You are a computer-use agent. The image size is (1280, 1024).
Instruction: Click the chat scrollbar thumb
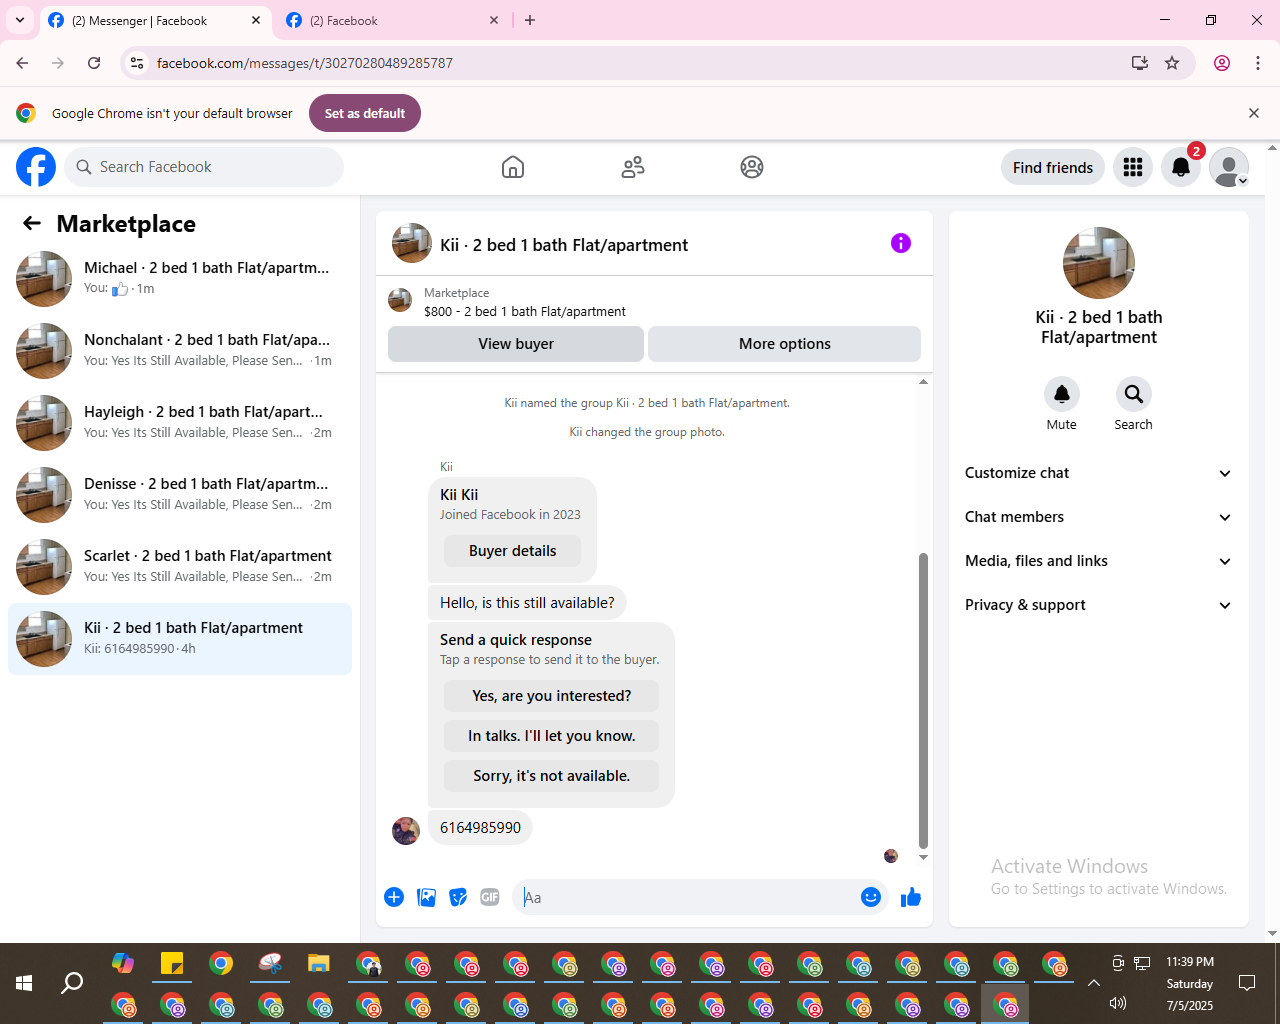pos(923,700)
